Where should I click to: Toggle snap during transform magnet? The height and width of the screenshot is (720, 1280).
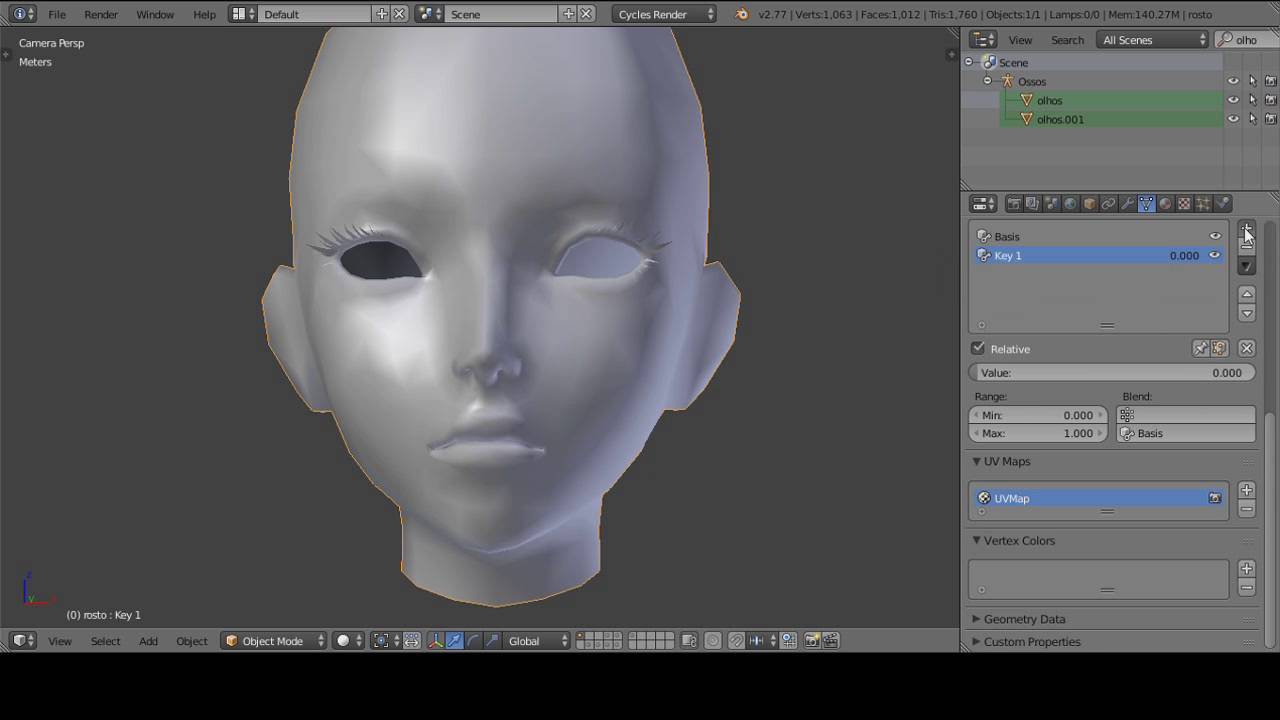coord(736,641)
